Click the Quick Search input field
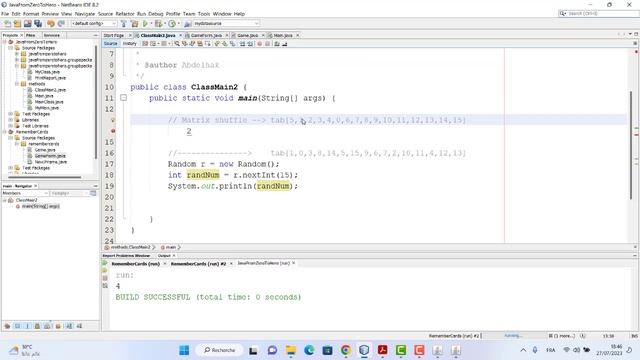The width and height of the screenshot is (640, 360). [602, 13]
